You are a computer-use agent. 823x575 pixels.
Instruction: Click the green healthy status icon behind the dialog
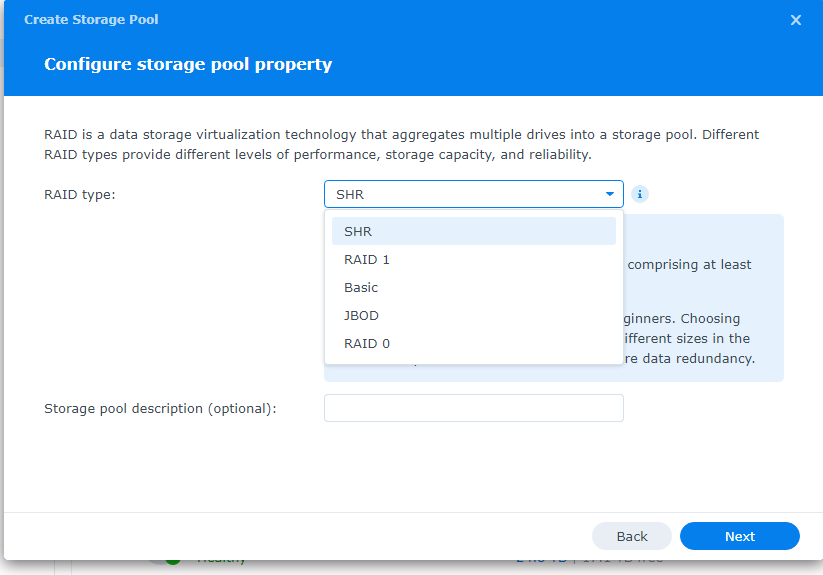pos(173,561)
